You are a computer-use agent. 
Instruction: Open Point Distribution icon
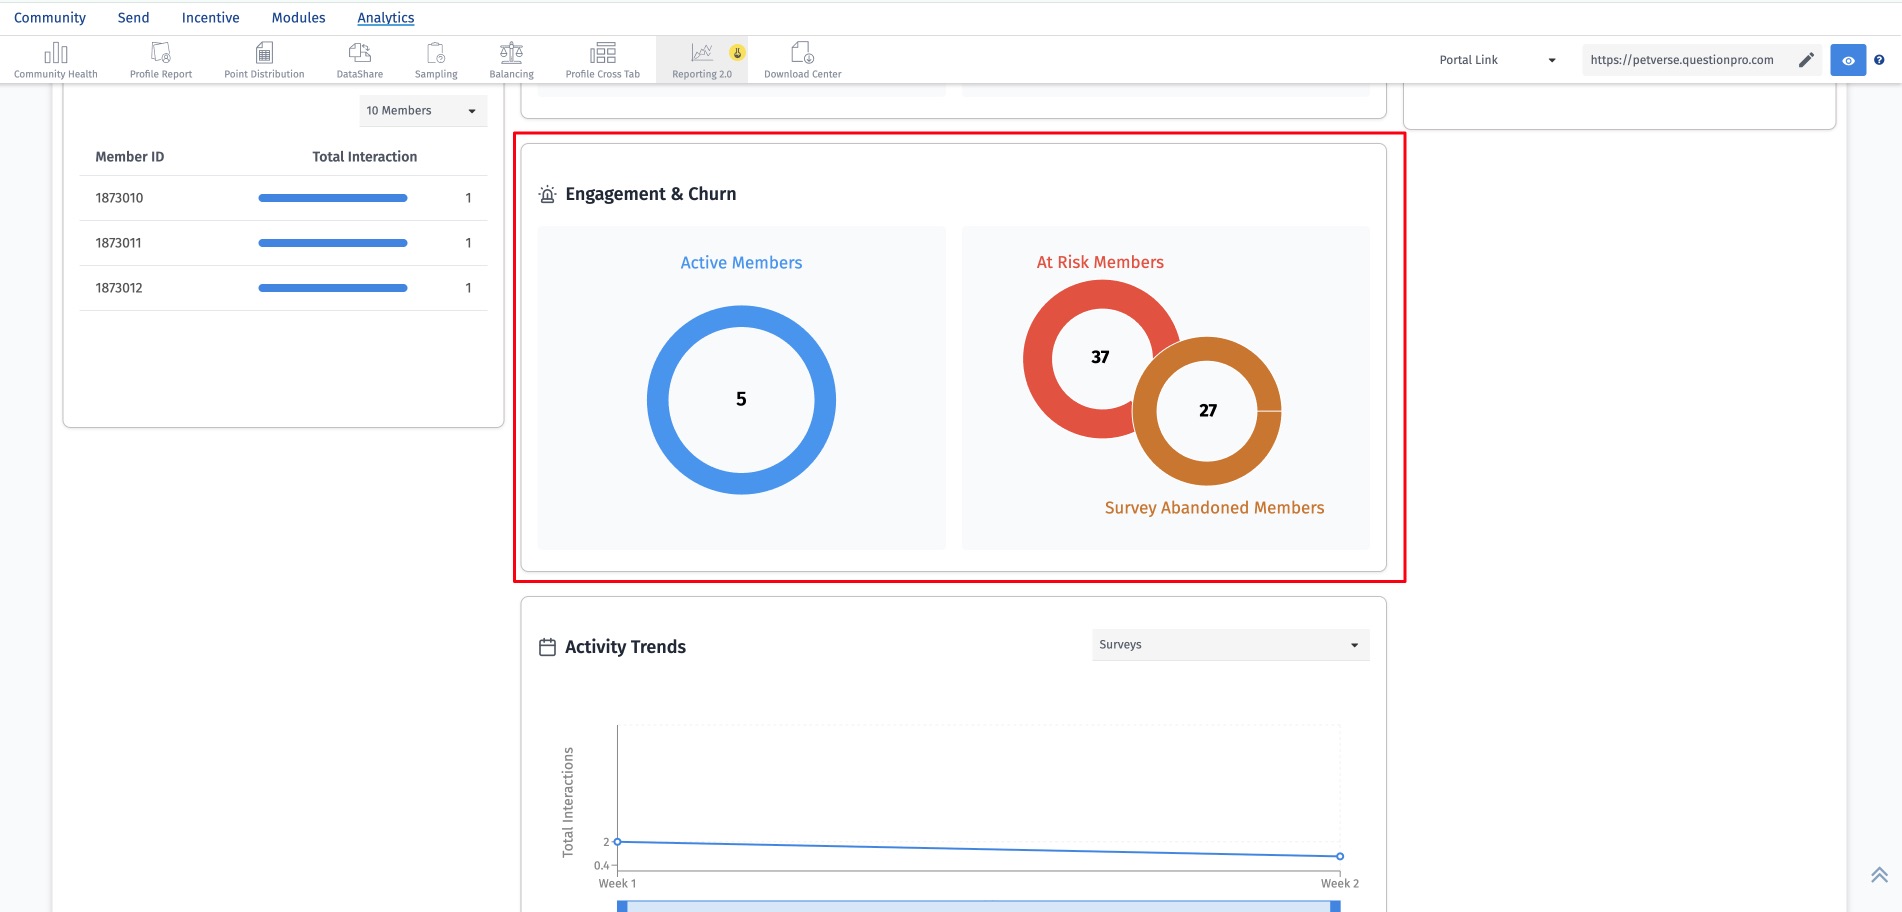[264, 53]
